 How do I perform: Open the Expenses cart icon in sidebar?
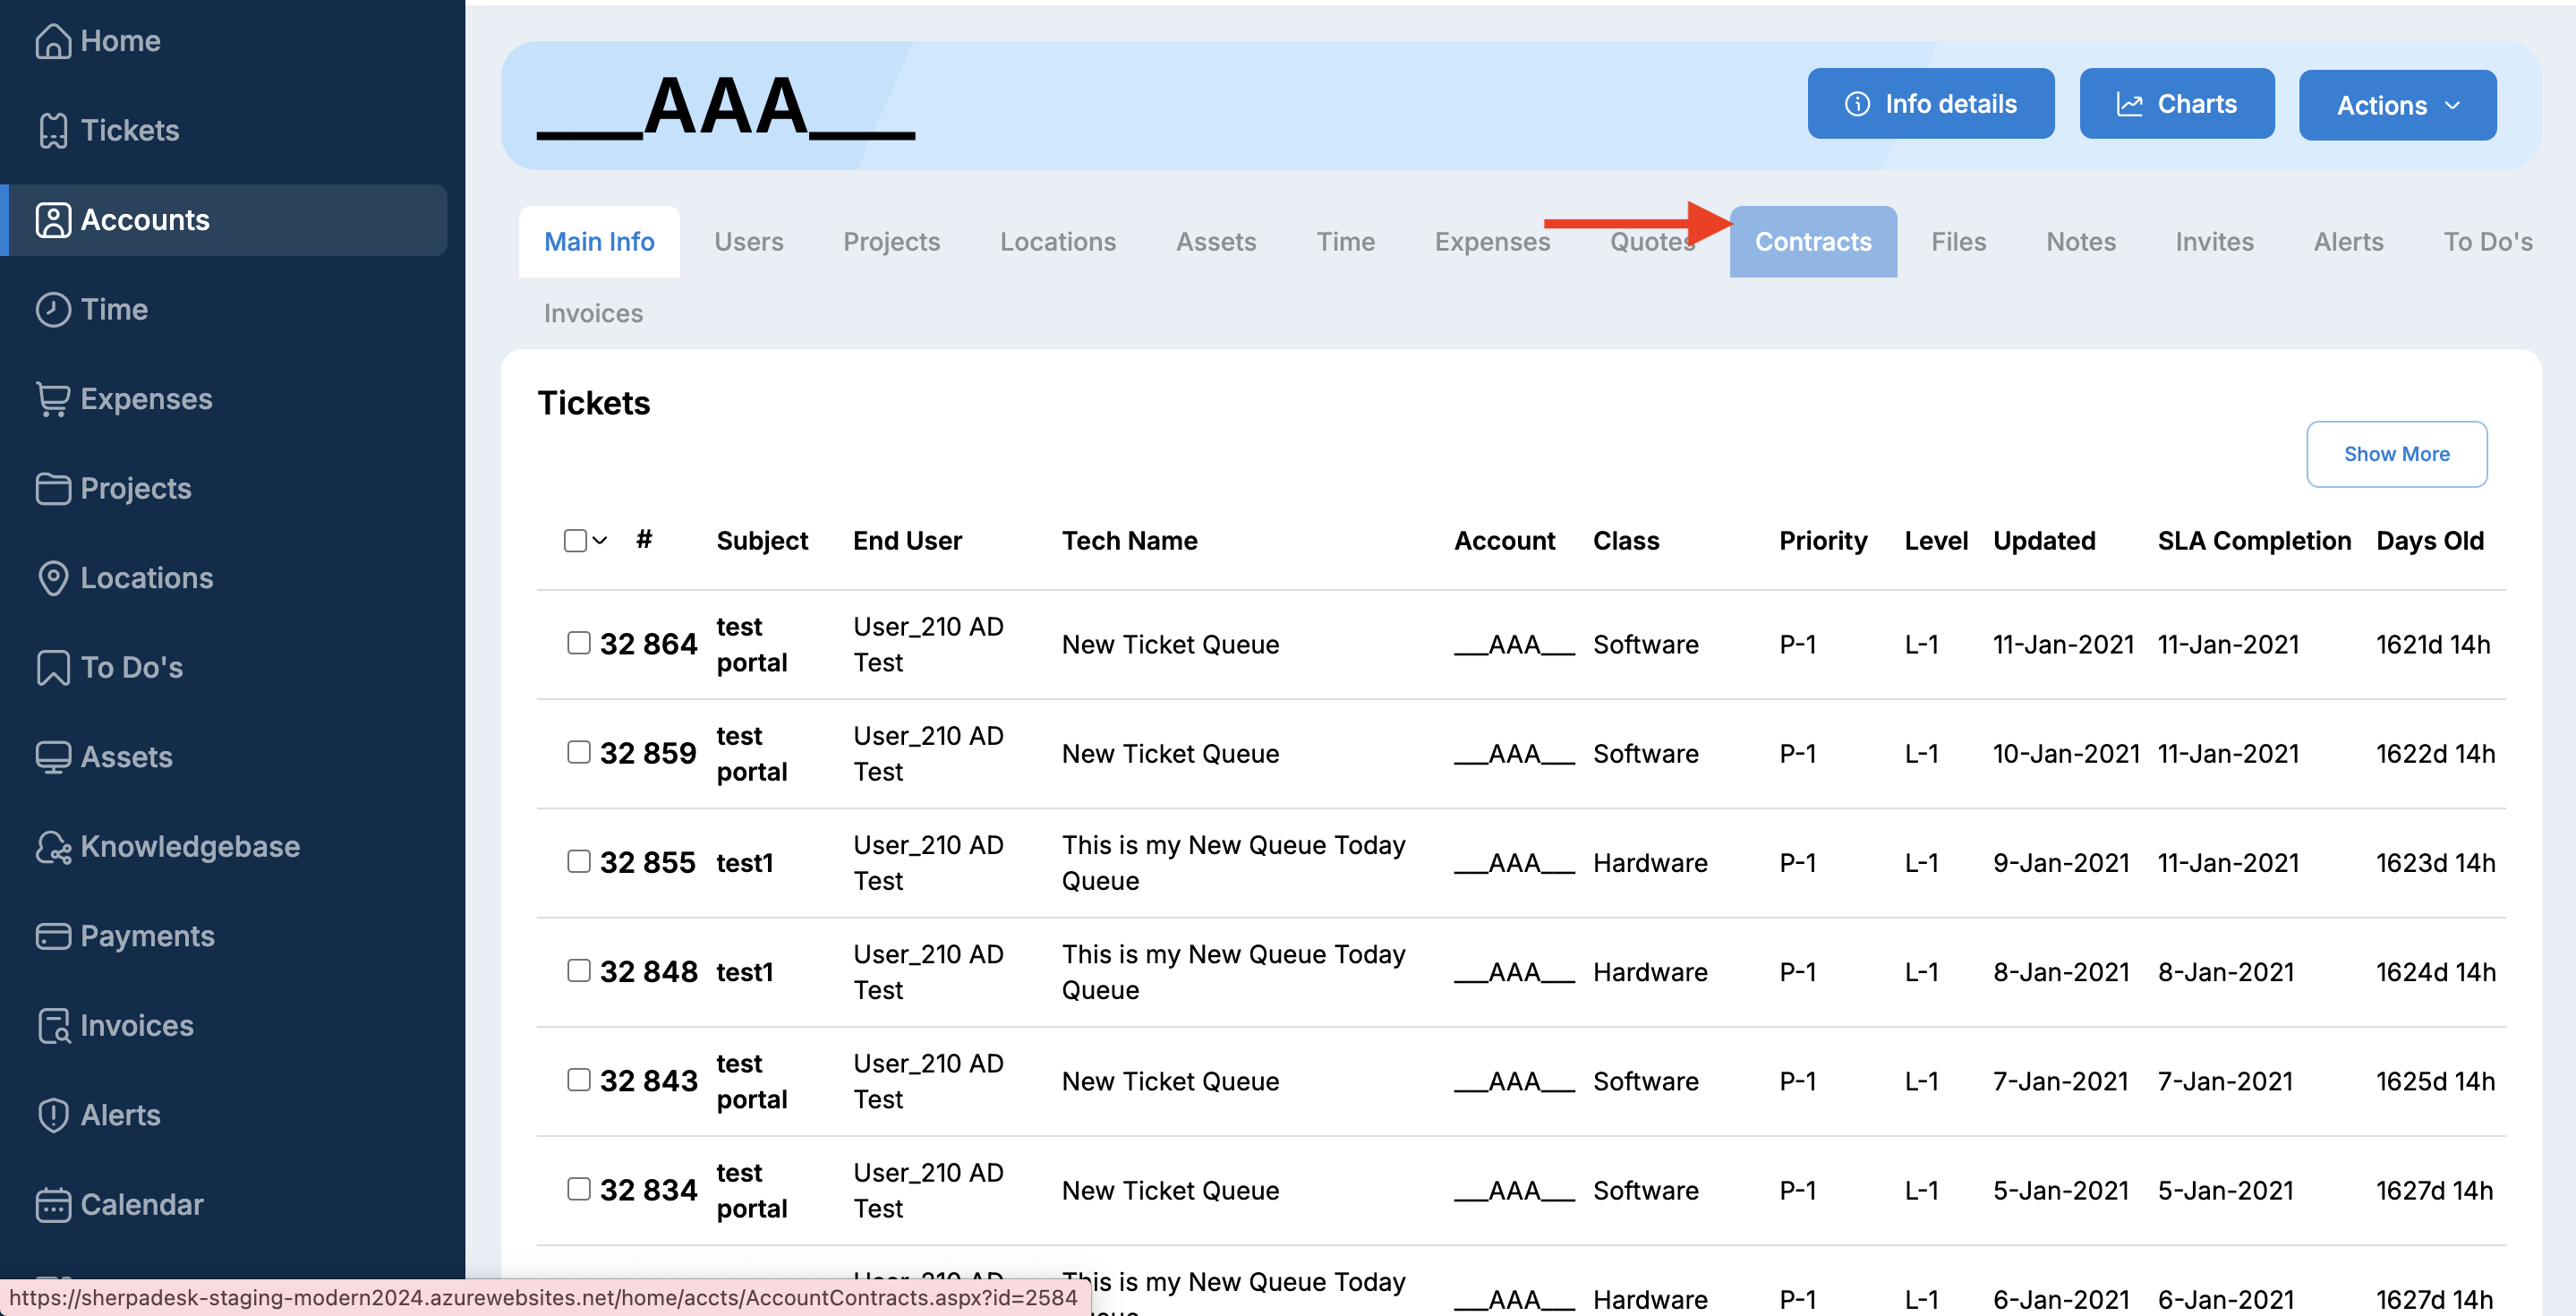(x=52, y=399)
